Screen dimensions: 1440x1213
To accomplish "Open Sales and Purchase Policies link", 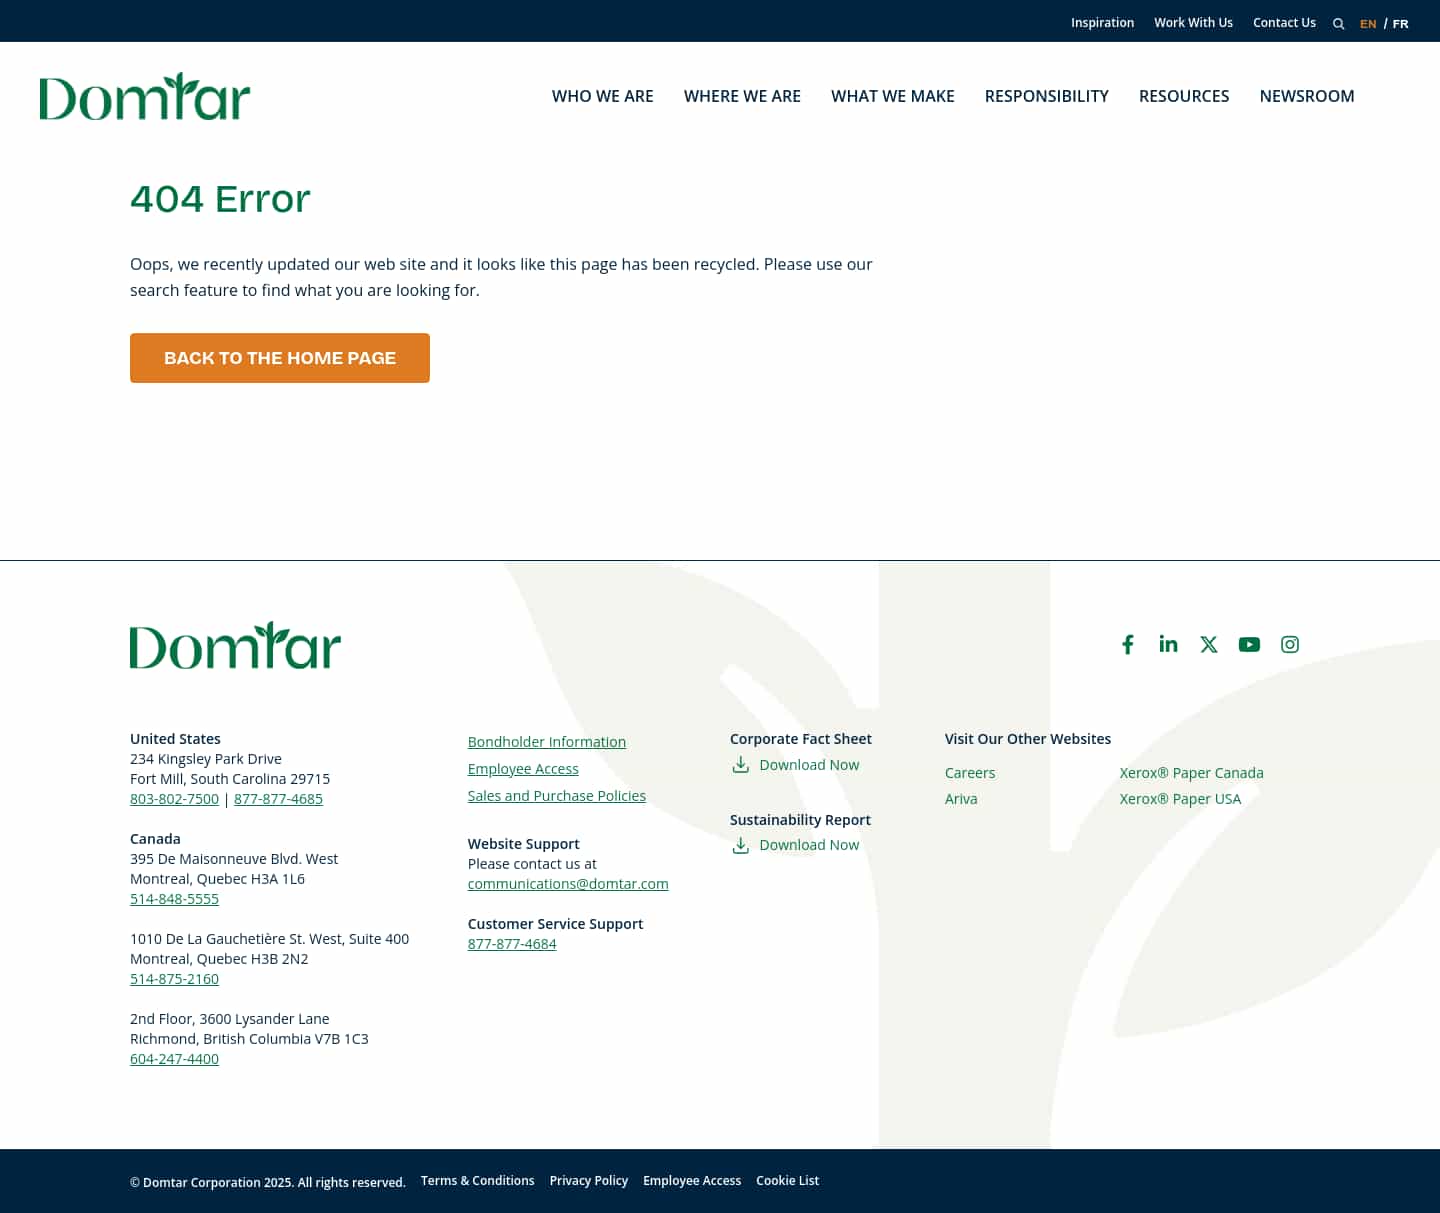I will click(x=557, y=796).
